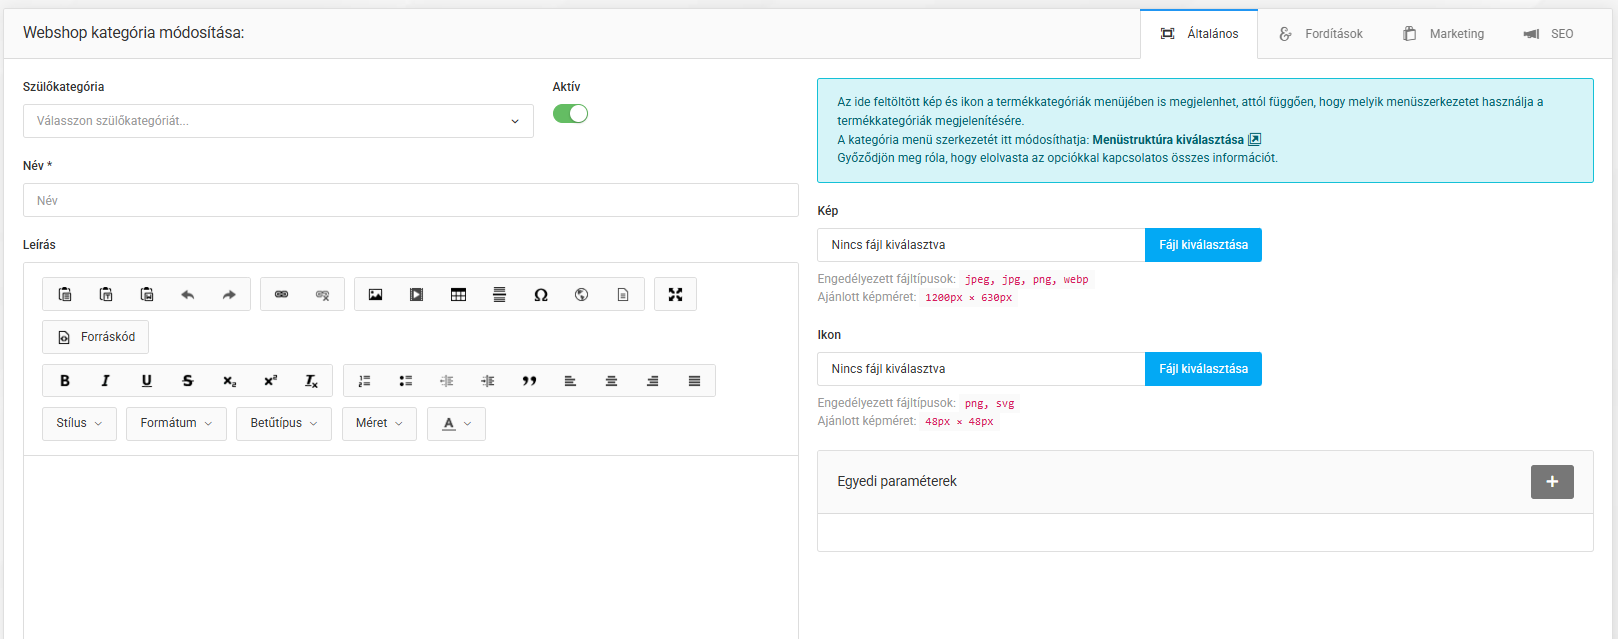Open the Menüstruktúra kiválasztása link
Viewport: 1618px width, 639px height.
[x=1176, y=140]
